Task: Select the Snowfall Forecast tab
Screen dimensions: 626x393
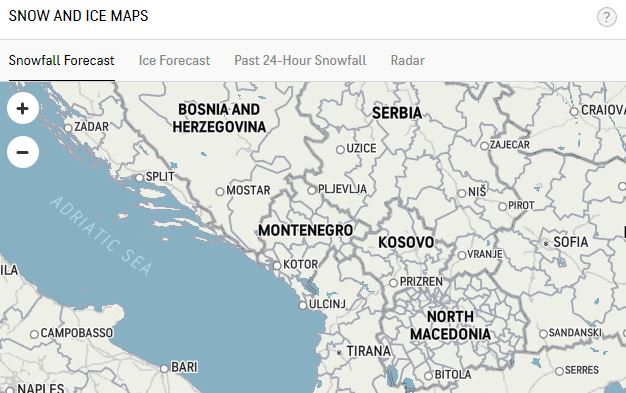Action: pyautogui.click(x=61, y=60)
